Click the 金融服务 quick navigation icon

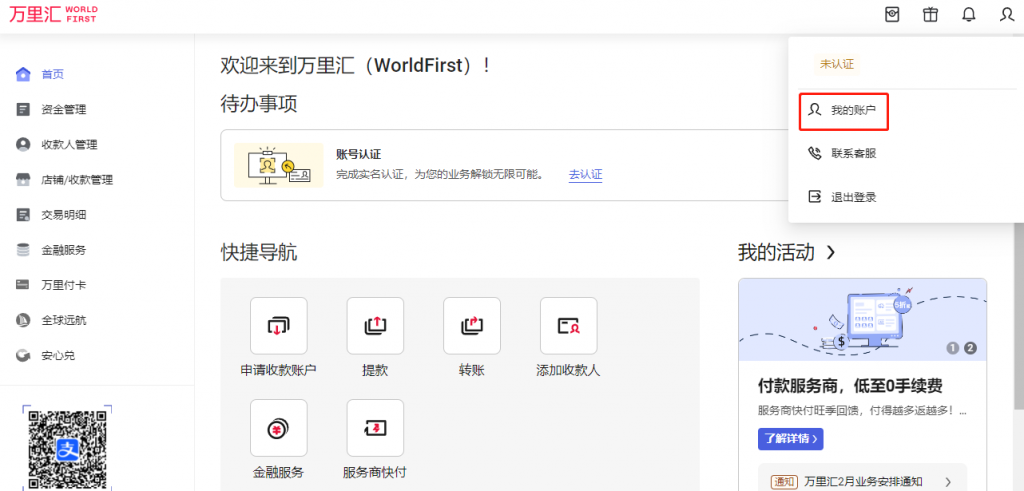(278, 428)
